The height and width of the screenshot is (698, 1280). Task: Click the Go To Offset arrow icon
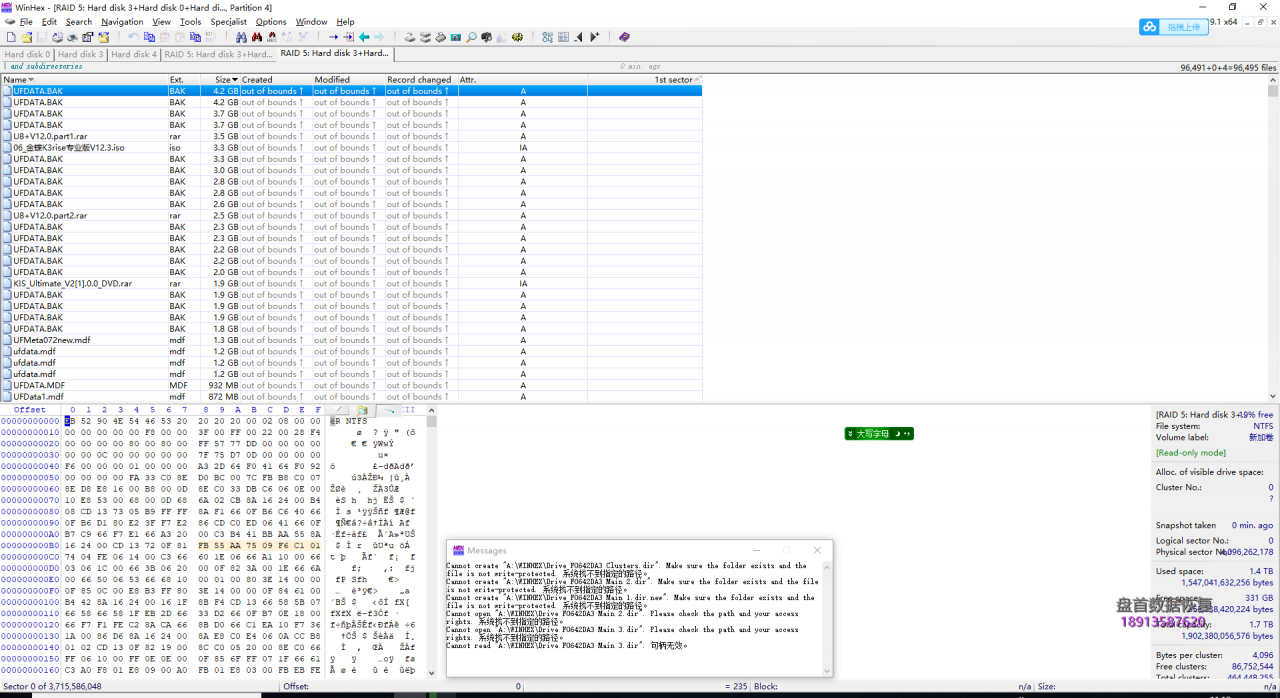[x=333, y=37]
